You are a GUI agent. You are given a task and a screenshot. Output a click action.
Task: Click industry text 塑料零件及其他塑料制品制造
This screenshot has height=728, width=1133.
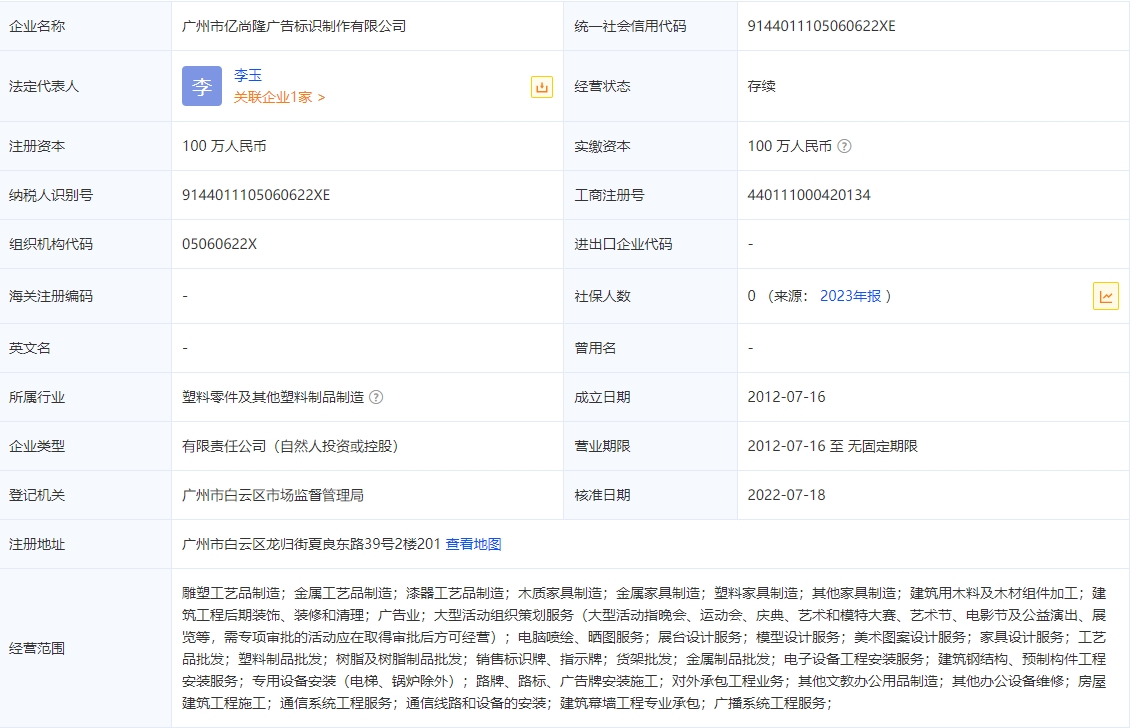click(272, 397)
